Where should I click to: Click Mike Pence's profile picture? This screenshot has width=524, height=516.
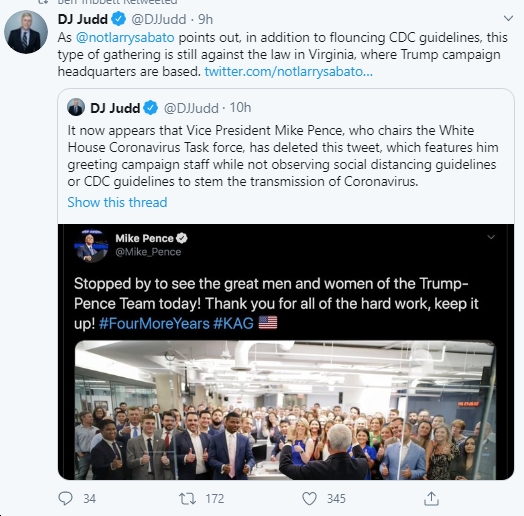point(91,246)
